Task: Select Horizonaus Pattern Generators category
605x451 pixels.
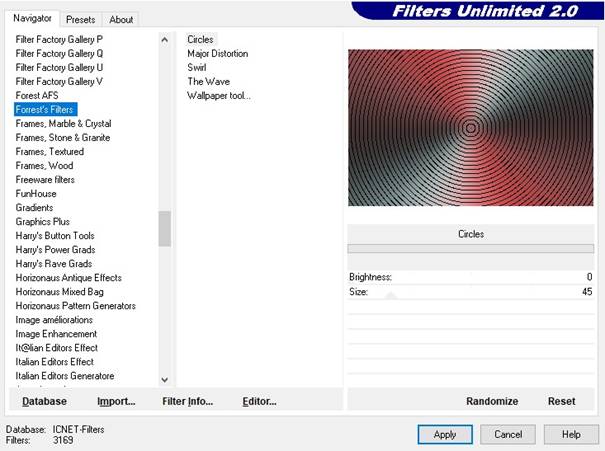Action: pyautogui.click(x=76, y=306)
